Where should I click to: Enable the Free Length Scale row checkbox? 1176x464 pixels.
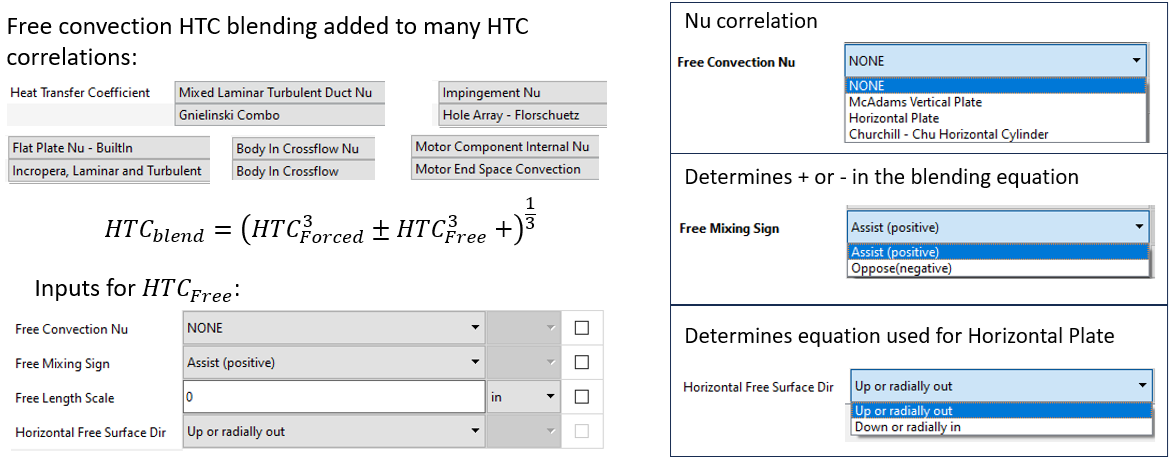point(582,397)
